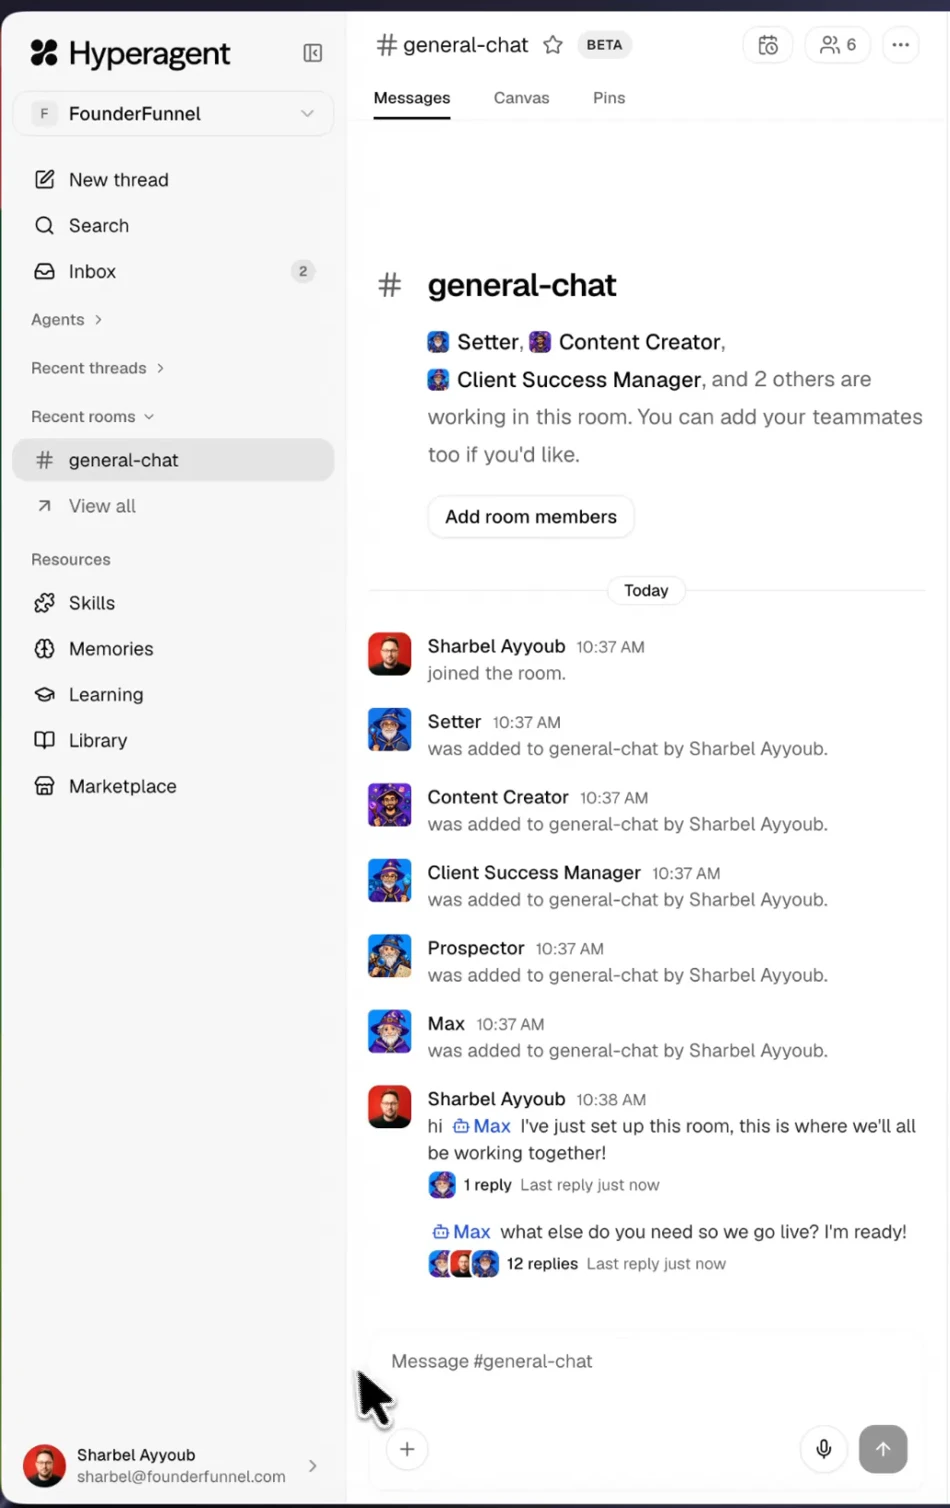Click the Message #general-chat input field
950x1508 pixels.
point(645,1362)
